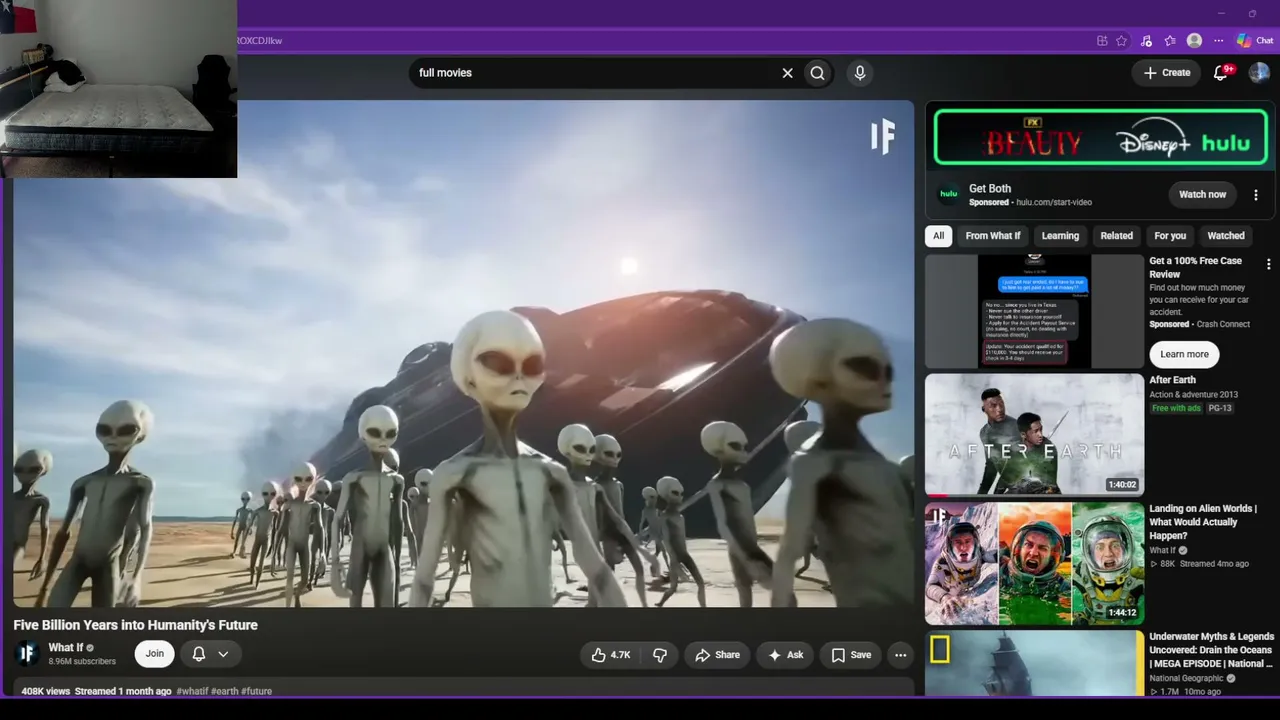Select the 'Watched' filter chip
This screenshot has width=1280, height=720.
pyautogui.click(x=1226, y=236)
